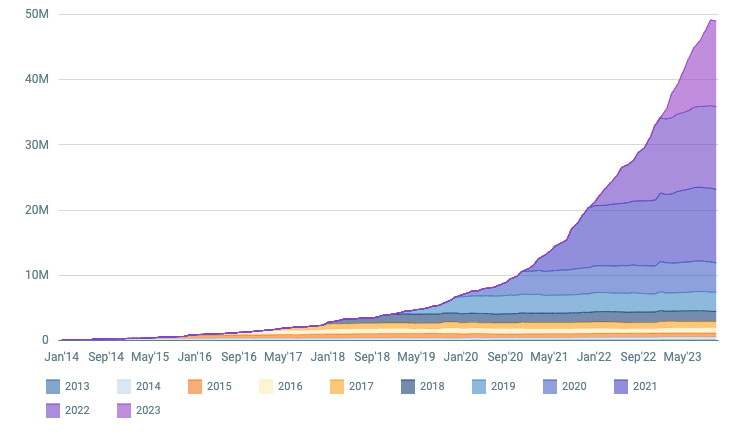
Task: Select the Jan'14 x-axis label
Action: [62, 356]
